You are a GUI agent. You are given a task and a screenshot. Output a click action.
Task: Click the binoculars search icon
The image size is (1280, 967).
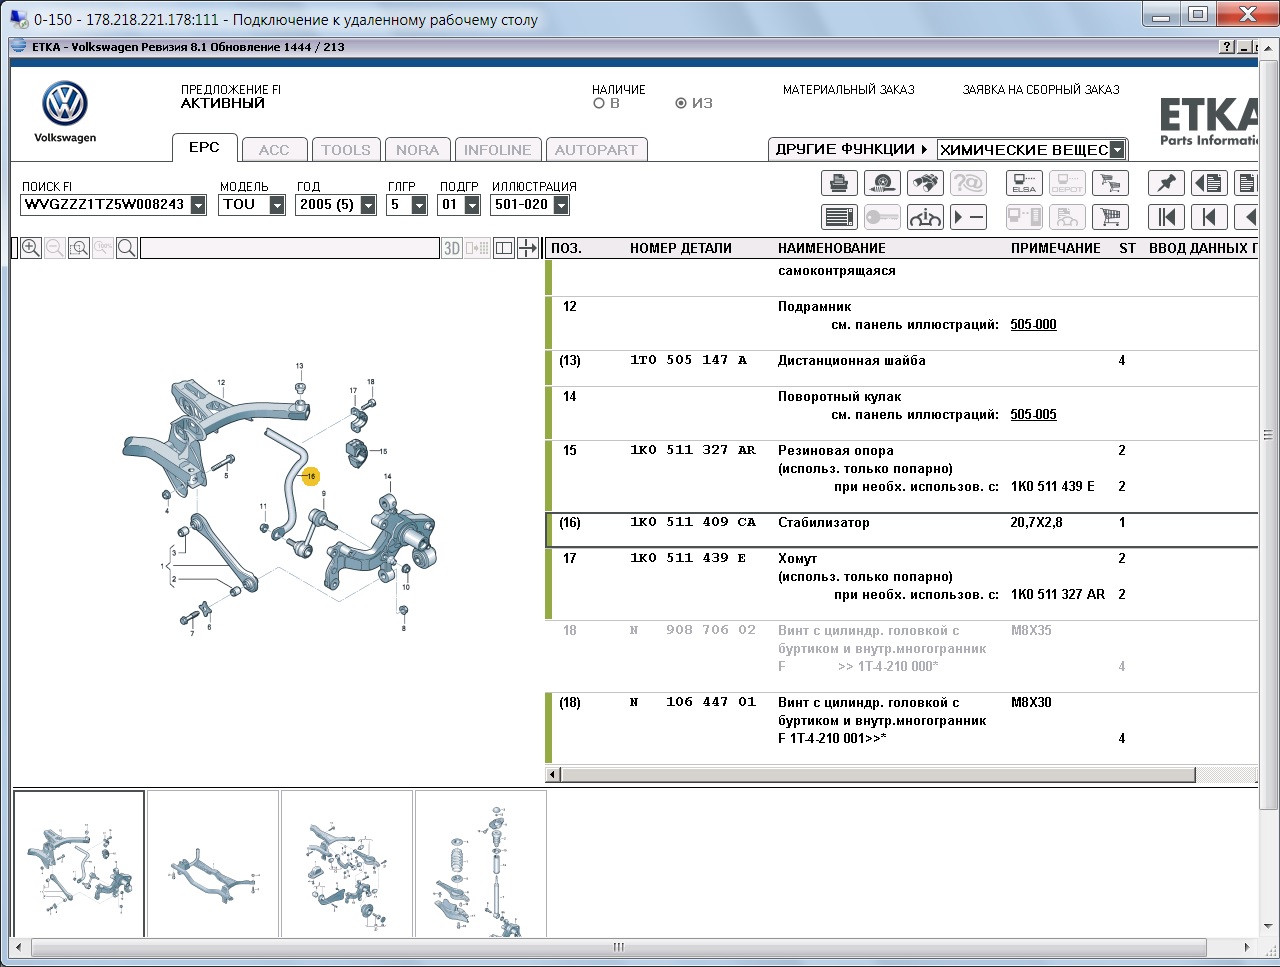pyautogui.click(x=925, y=183)
